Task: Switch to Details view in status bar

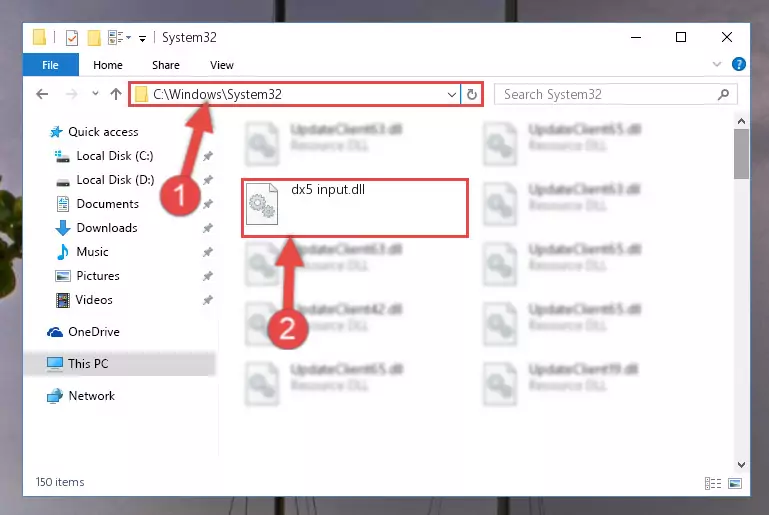Action: pos(713,484)
